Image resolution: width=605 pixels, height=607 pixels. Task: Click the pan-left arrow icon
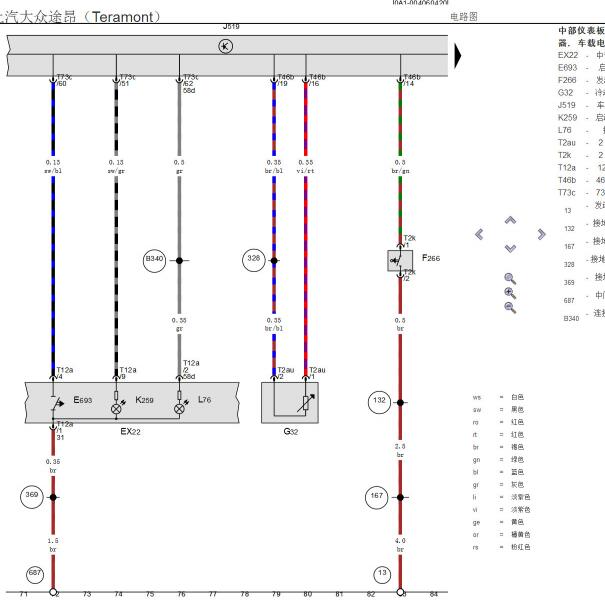(x=479, y=234)
